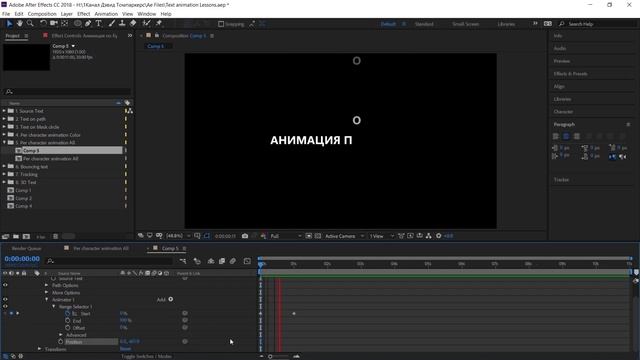Select the Eraser tool

pyautogui.click(x=133, y=24)
